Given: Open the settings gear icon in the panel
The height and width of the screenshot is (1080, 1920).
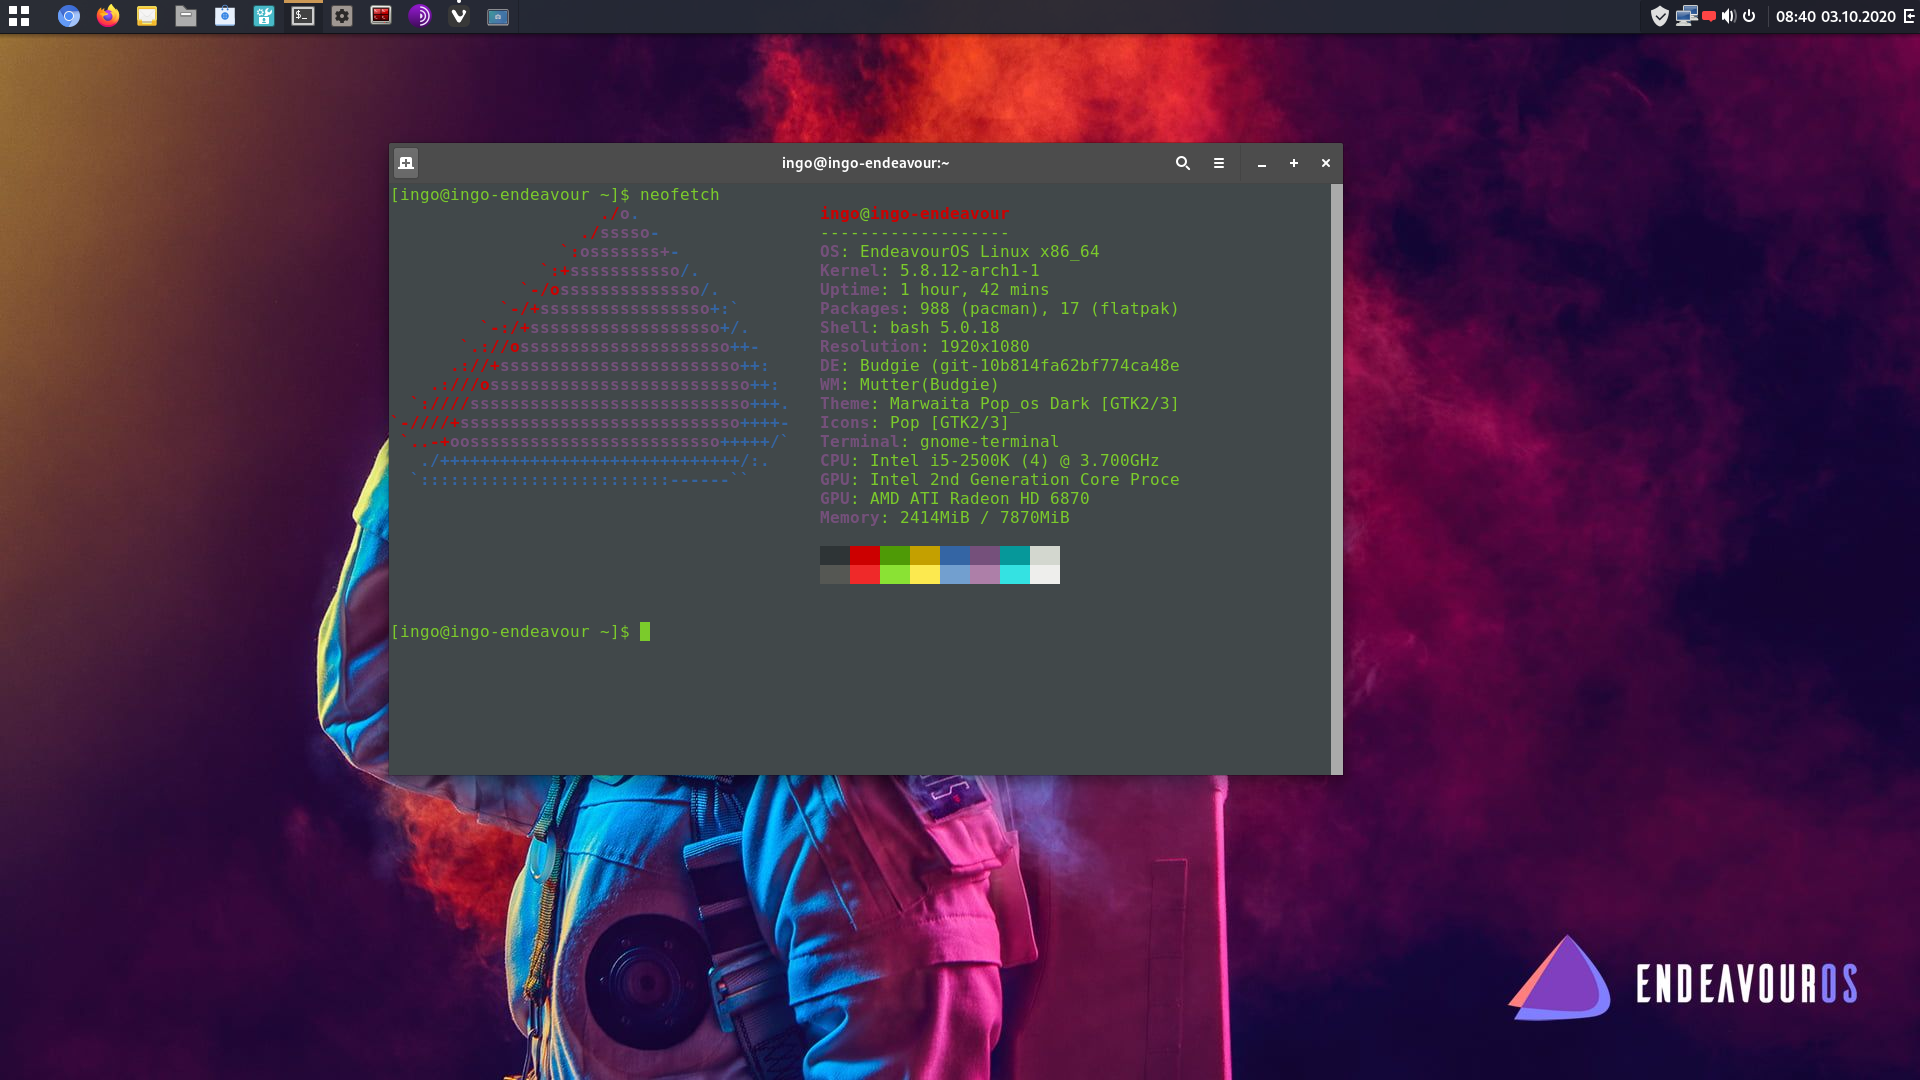Looking at the screenshot, I should coord(342,16).
